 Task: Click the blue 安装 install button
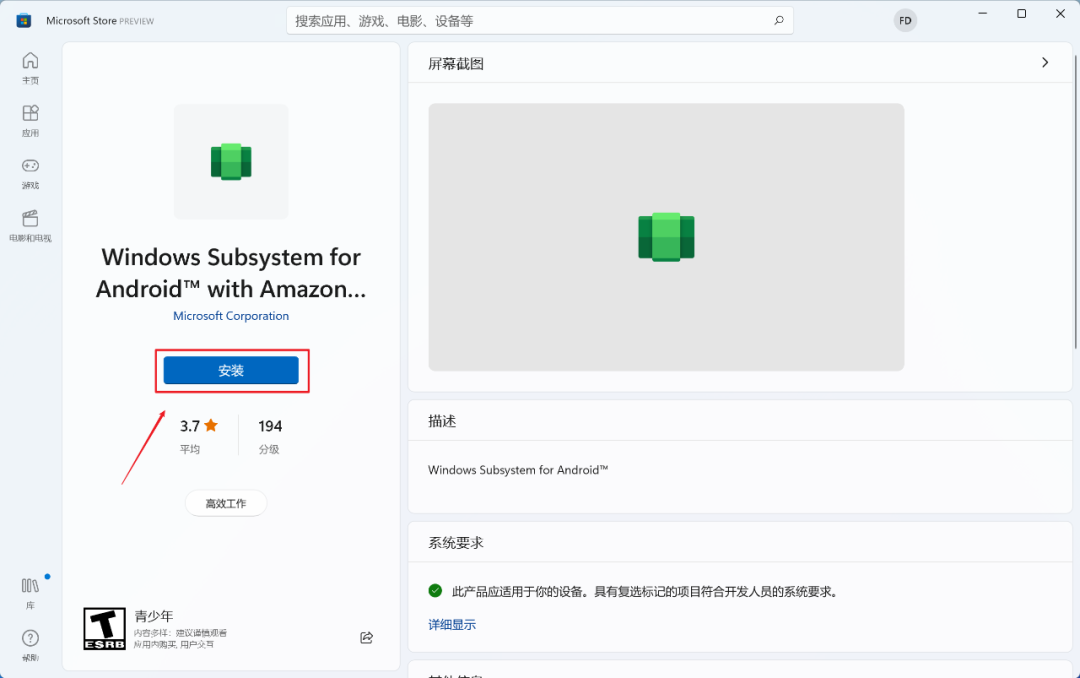[231, 370]
